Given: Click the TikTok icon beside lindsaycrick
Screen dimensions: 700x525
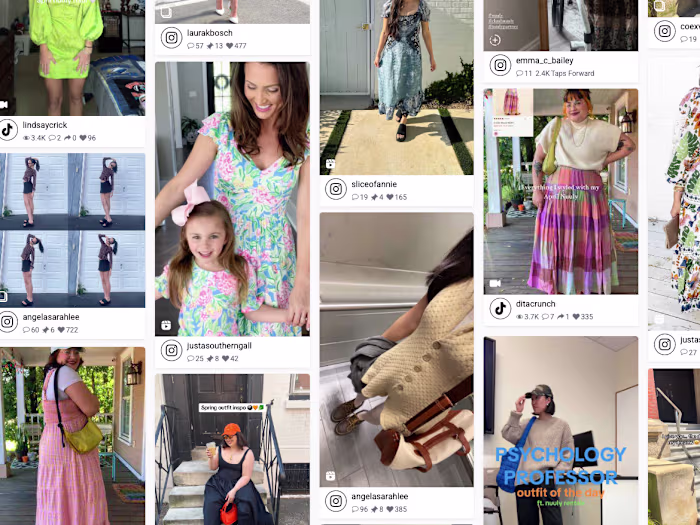Looking at the screenshot, I should pos(7,130).
